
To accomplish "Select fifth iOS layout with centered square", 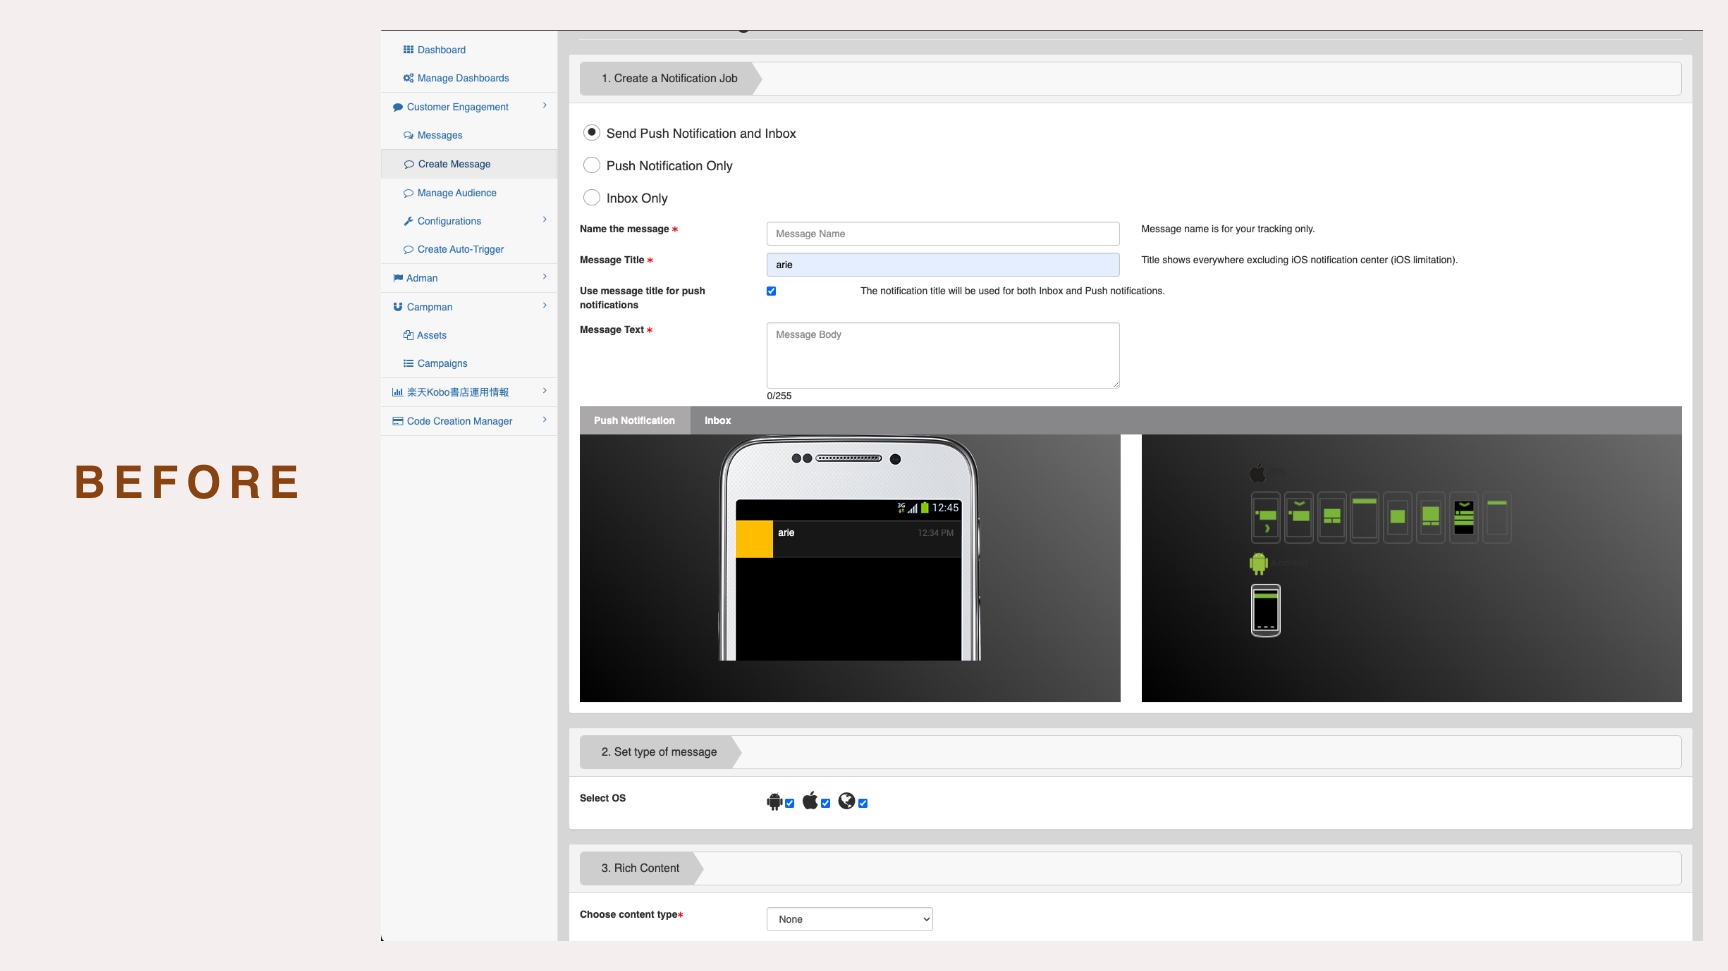I will point(1398,518).
